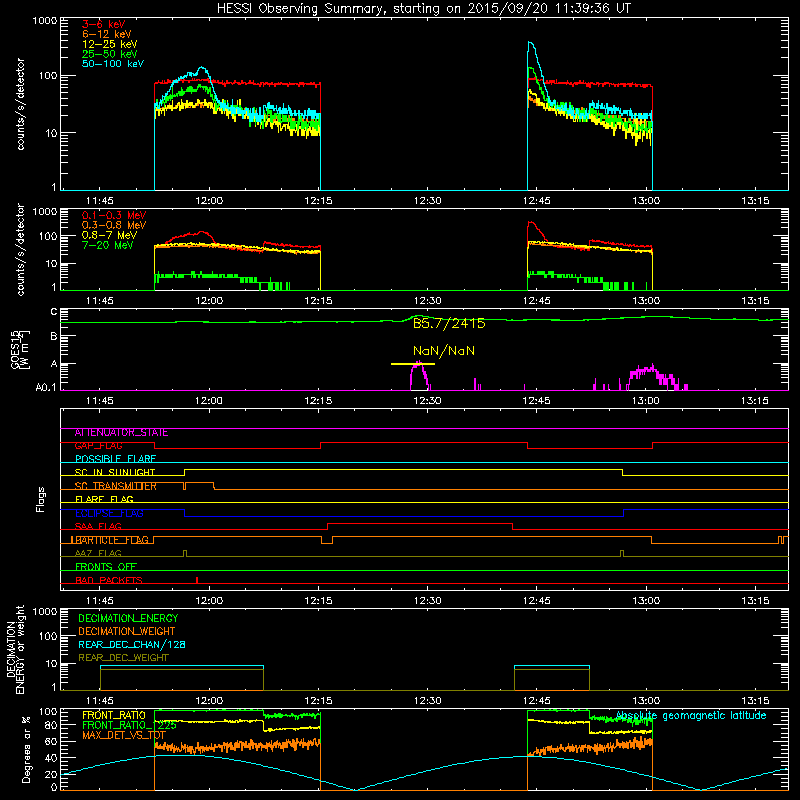
Task: Click the 12:30 tick label under the Flags panel
Action: [428, 601]
